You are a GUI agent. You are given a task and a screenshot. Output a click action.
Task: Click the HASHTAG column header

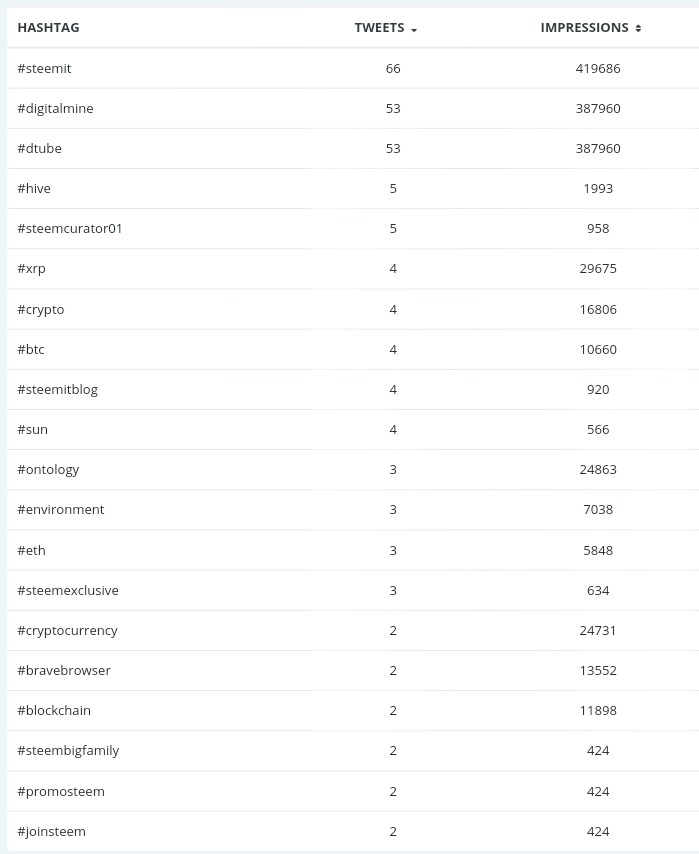(x=48, y=28)
